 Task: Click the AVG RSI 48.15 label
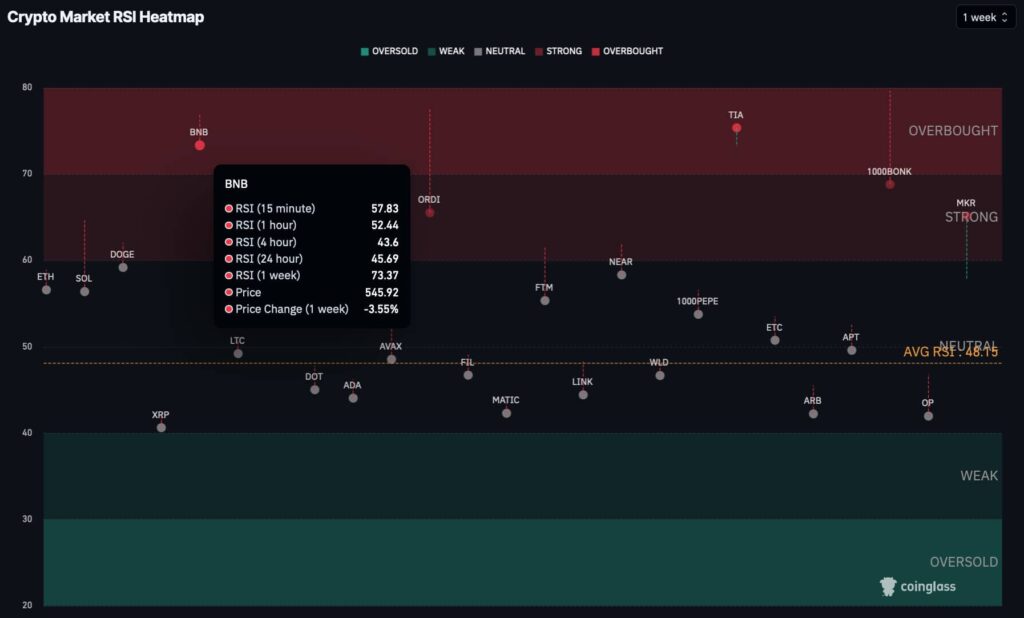pos(950,352)
